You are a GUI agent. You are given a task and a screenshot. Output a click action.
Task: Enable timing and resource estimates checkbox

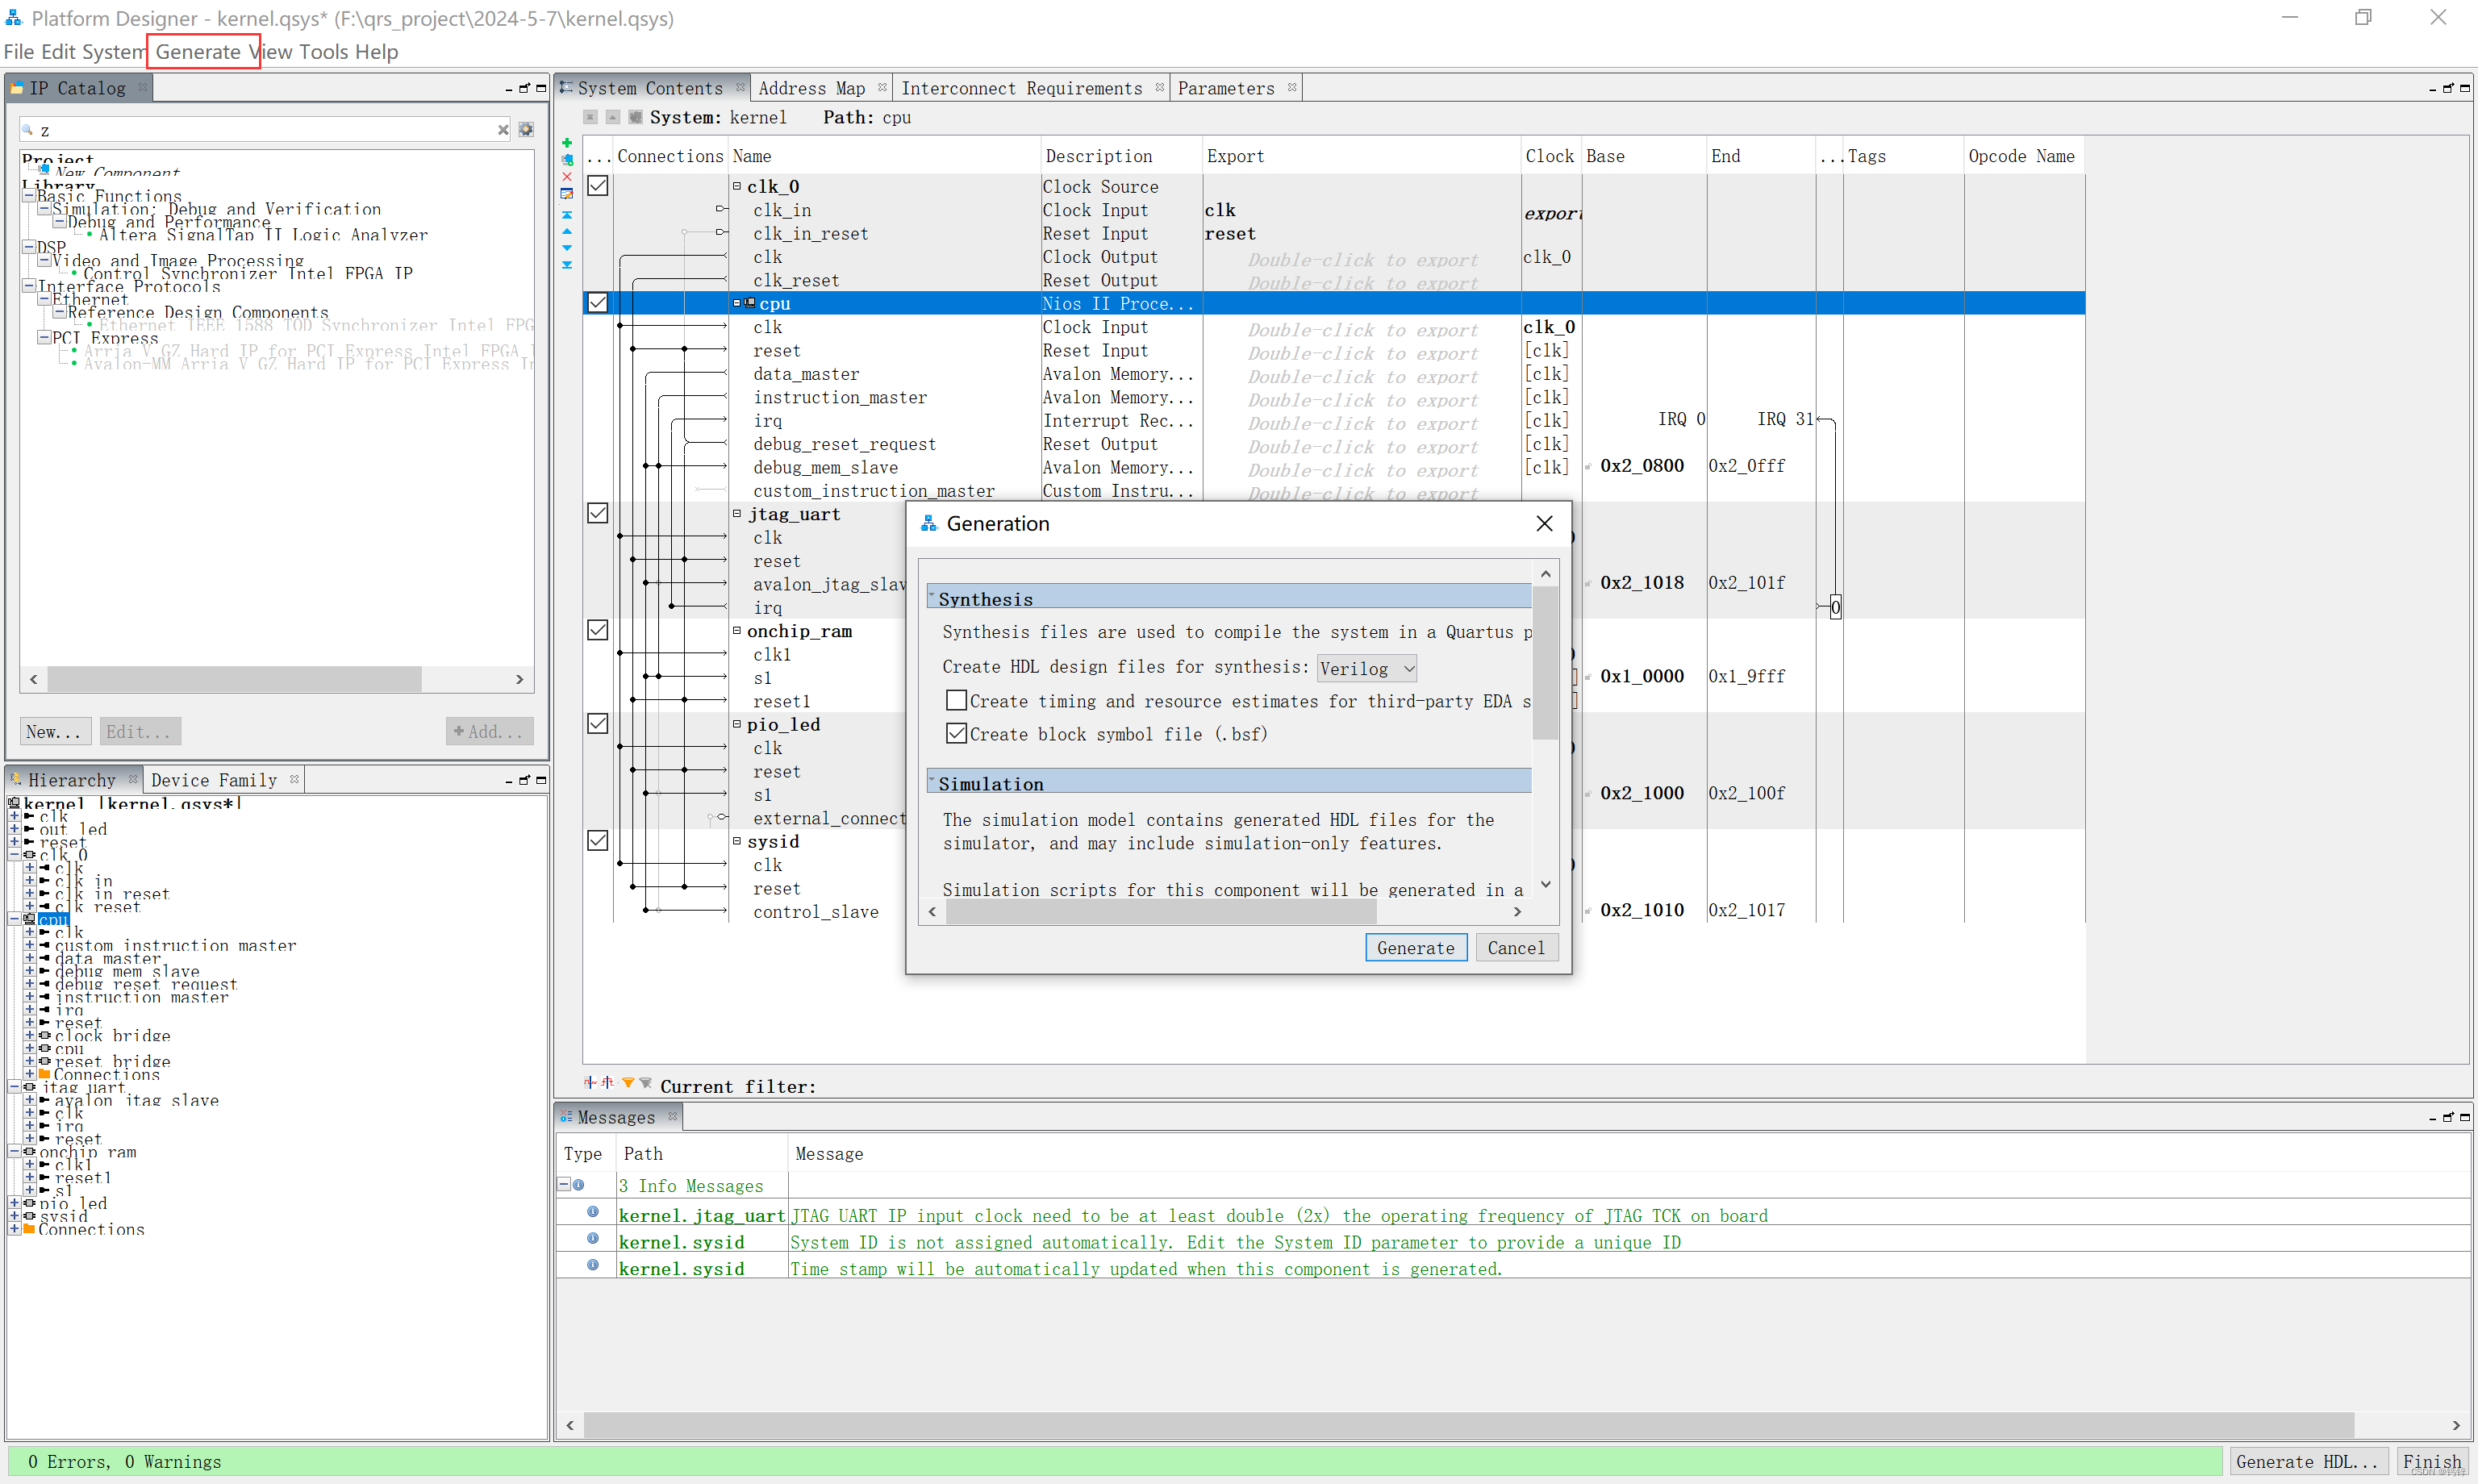[x=956, y=700]
